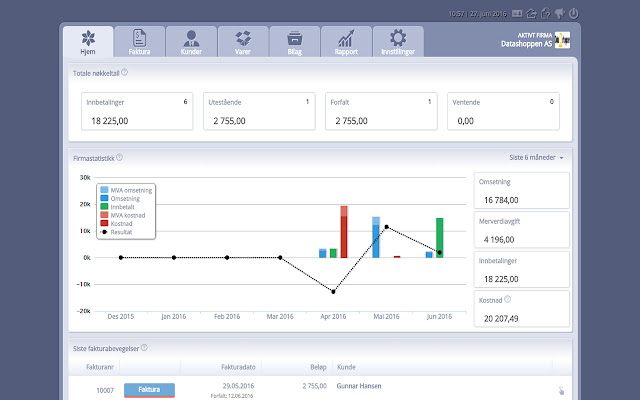
Task: Click the blue Faktura button for invoice 10007
Action: click(x=149, y=389)
